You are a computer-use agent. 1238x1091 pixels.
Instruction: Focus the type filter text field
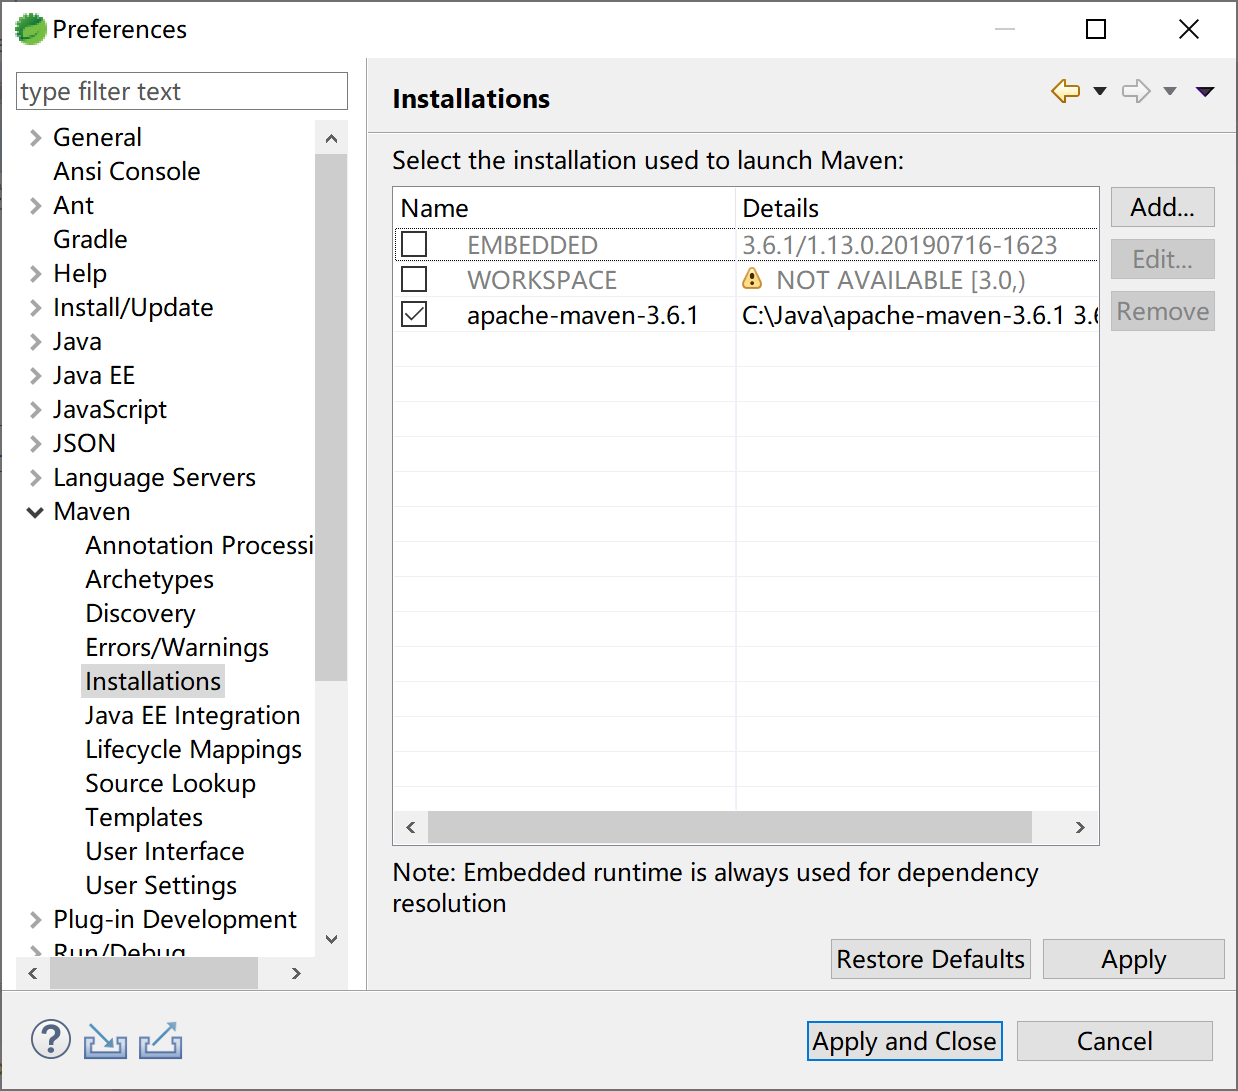[182, 91]
